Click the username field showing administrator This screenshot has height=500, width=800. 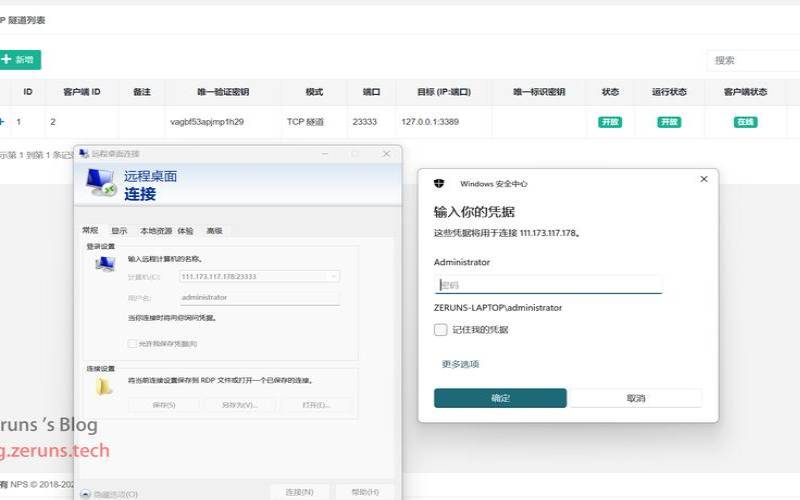pos(259,297)
